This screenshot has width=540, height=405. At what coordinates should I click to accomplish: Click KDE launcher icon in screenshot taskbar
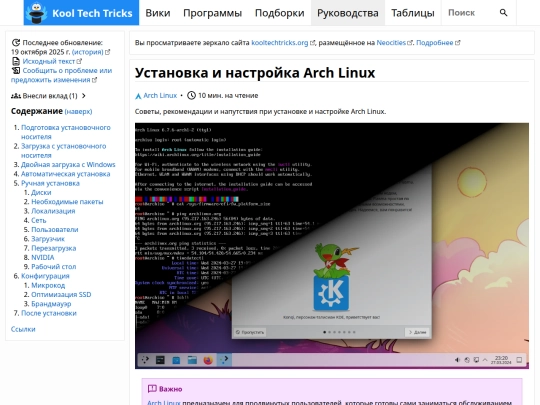click(145, 360)
